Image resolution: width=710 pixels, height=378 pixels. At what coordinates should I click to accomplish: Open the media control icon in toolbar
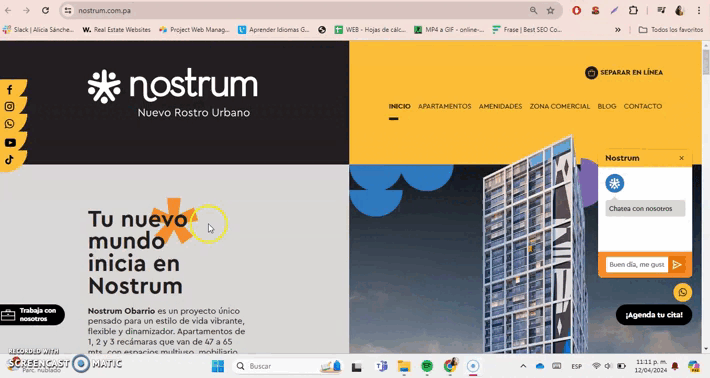click(661, 10)
